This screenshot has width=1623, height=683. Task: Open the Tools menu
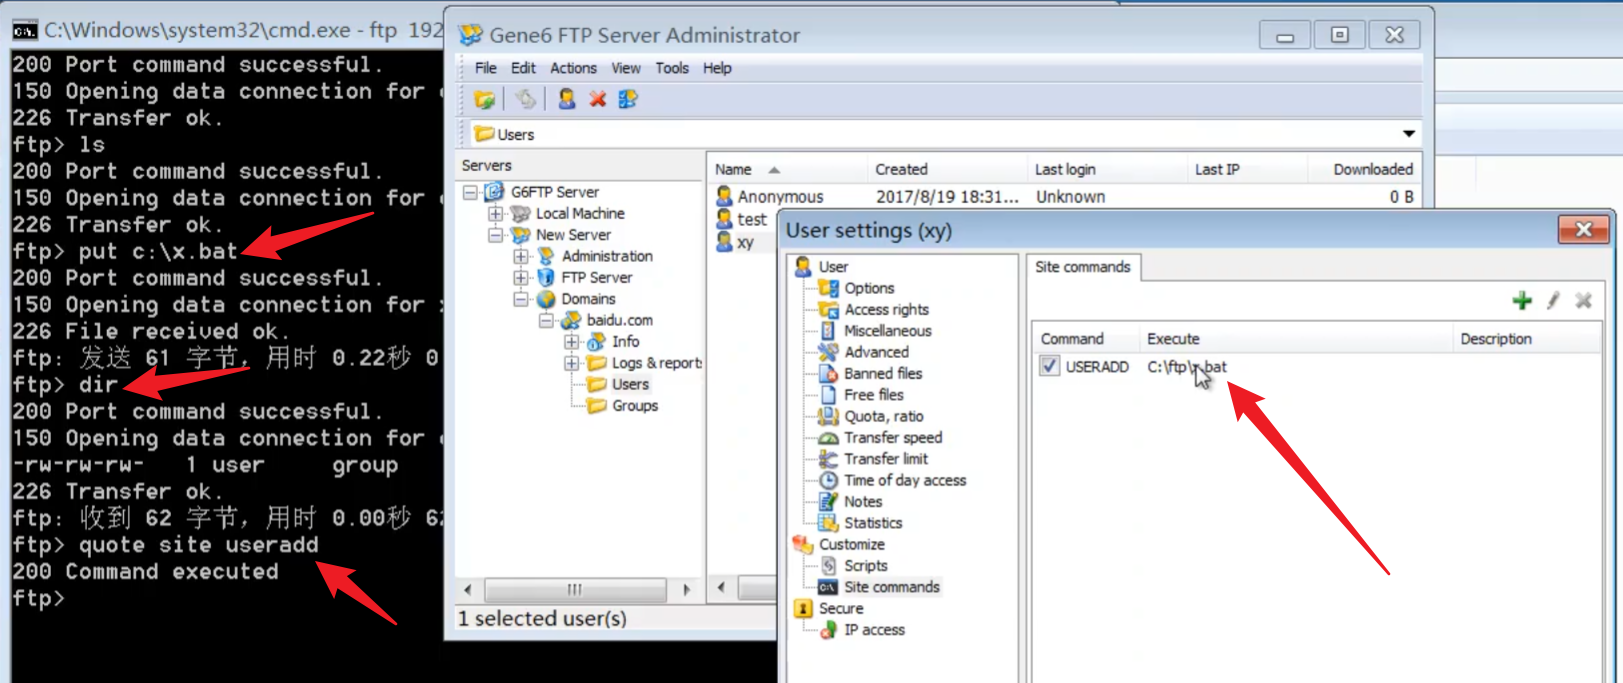coord(671,68)
